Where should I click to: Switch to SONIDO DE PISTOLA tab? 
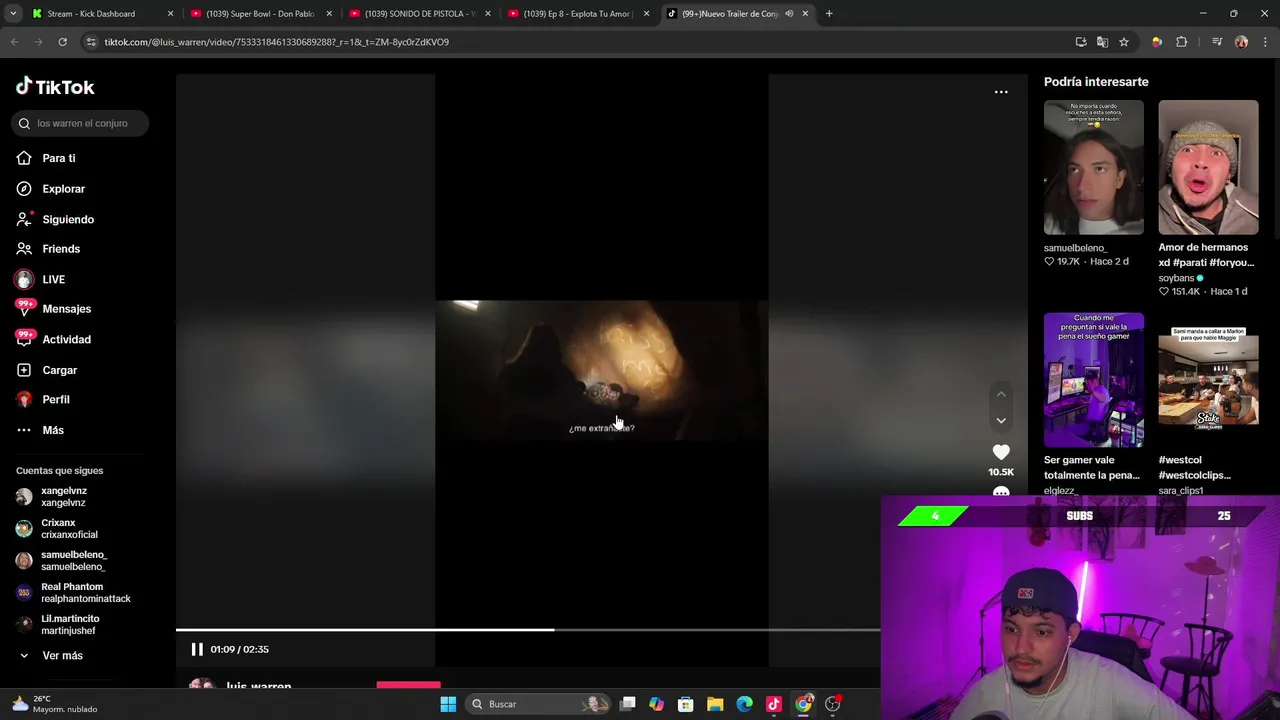[419, 14]
